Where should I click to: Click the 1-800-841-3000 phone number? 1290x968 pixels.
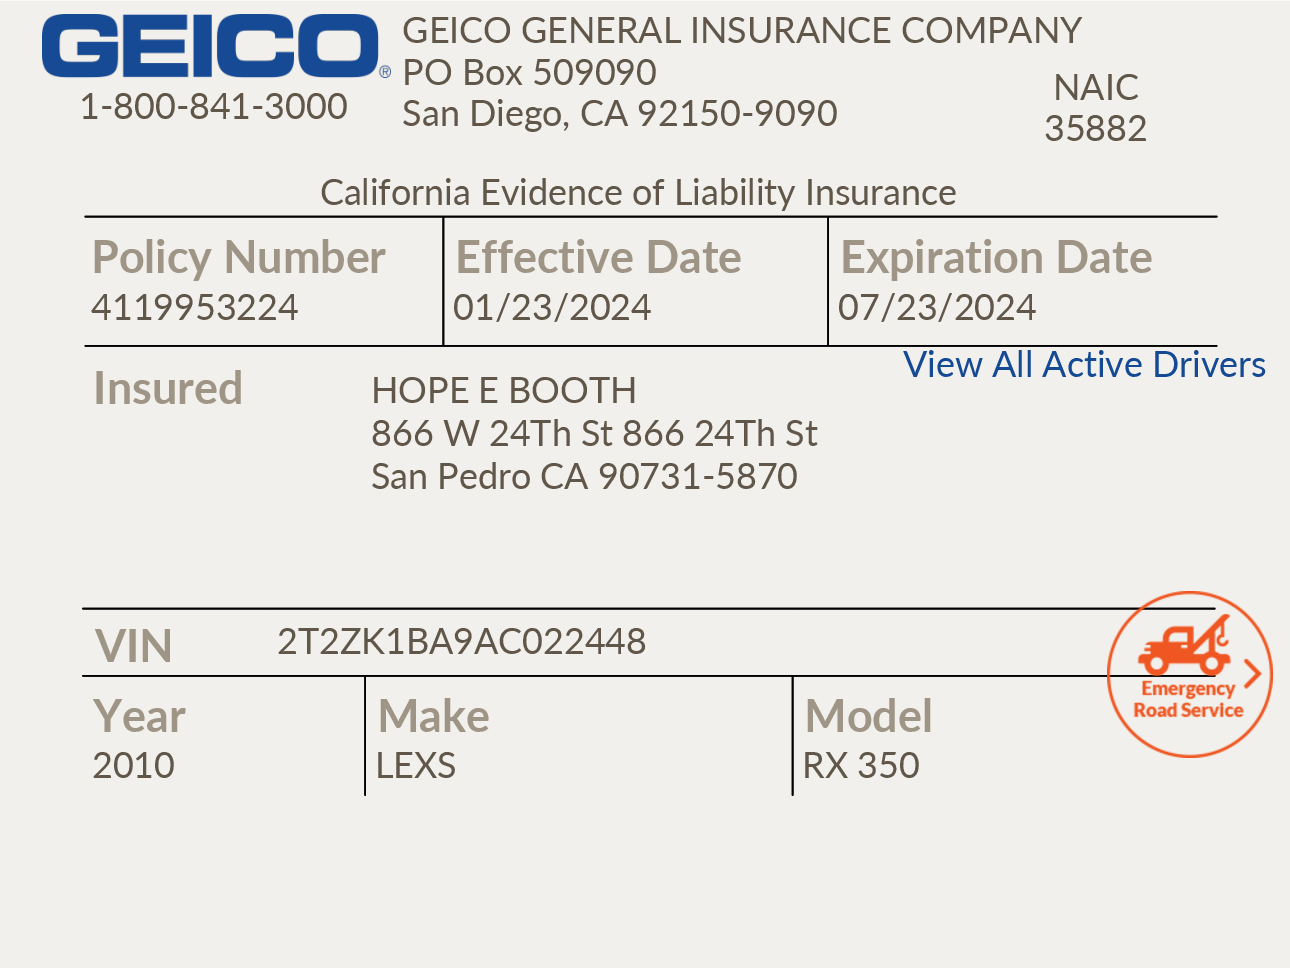(213, 106)
